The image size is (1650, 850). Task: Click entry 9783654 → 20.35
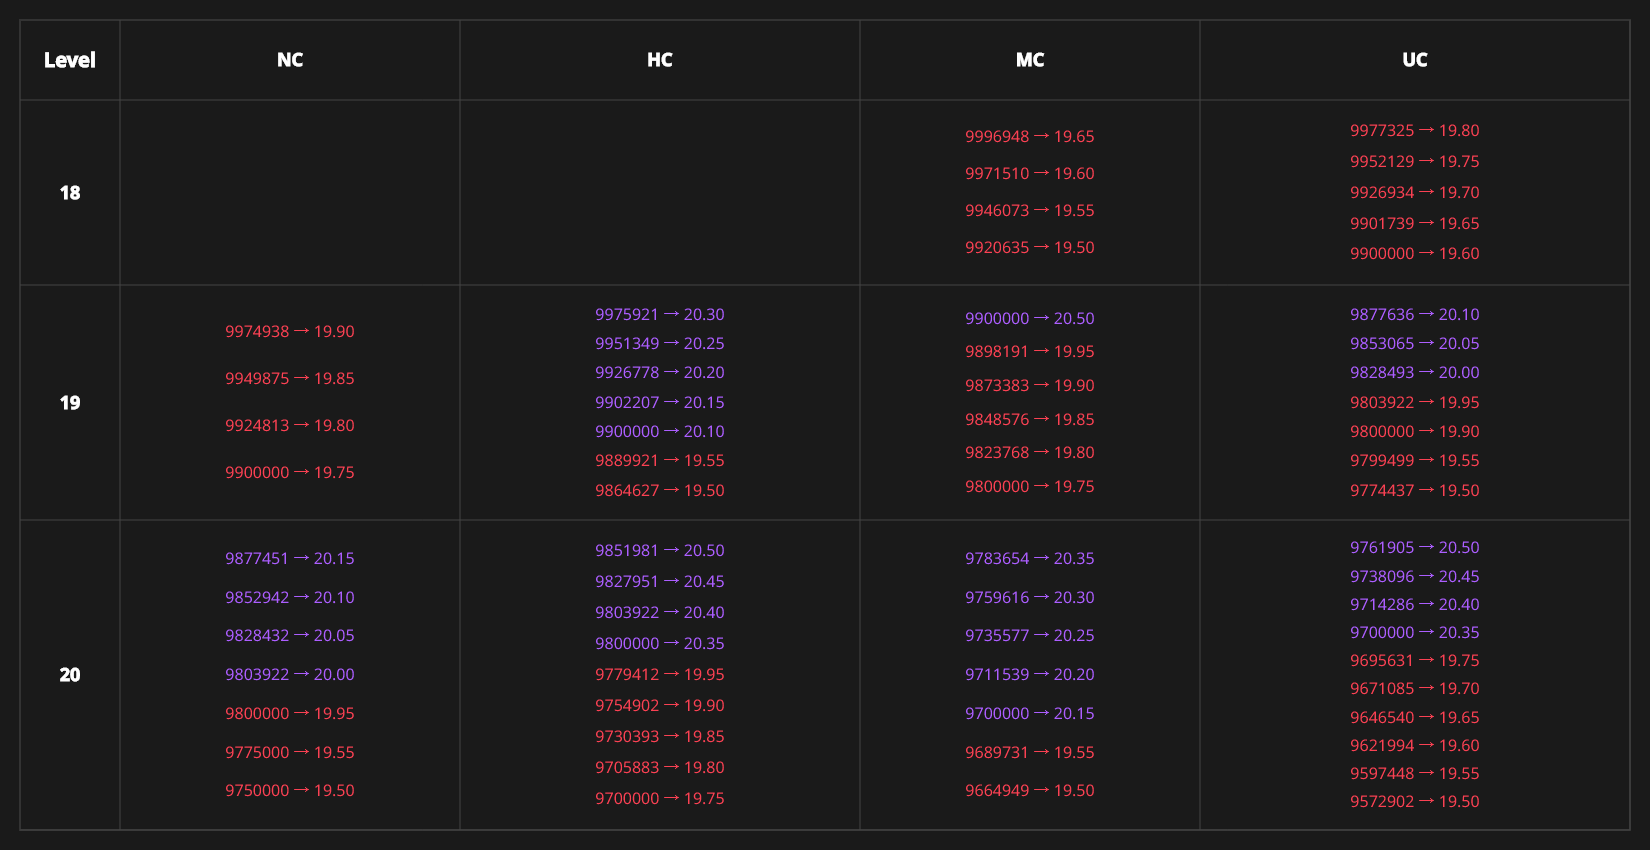click(x=1029, y=558)
